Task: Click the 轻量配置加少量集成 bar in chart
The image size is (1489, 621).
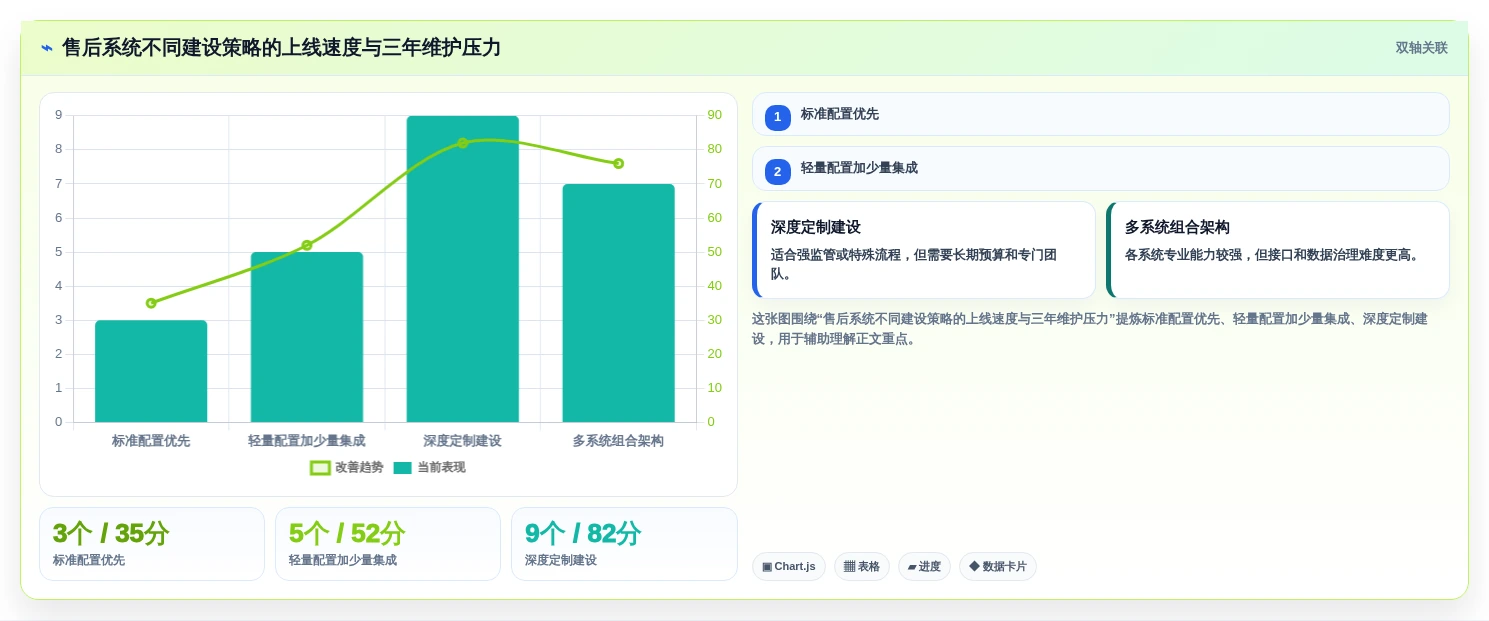Action: click(307, 337)
